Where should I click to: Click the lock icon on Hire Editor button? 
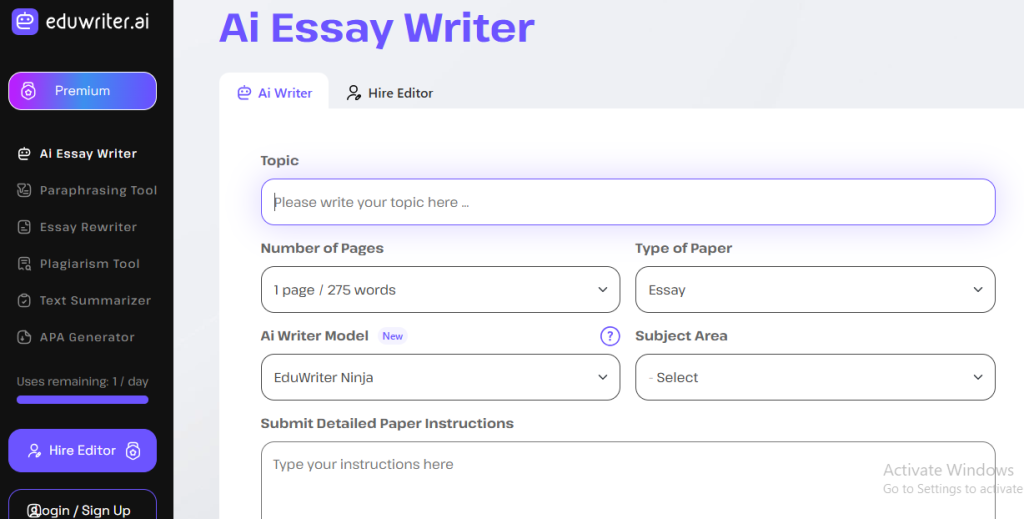(x=133, y=450)
